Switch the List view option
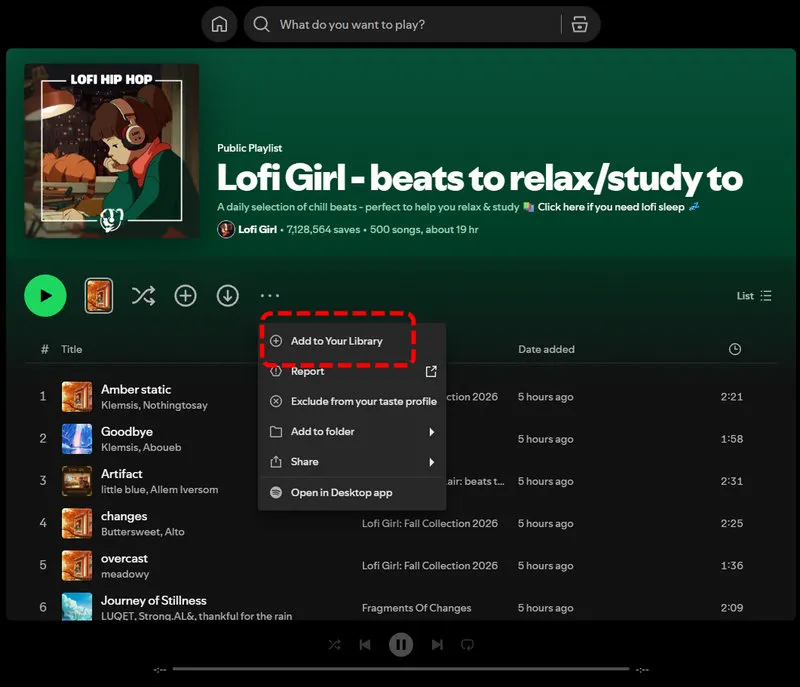This screenshot has width=800, height=687. coord(754,296)
